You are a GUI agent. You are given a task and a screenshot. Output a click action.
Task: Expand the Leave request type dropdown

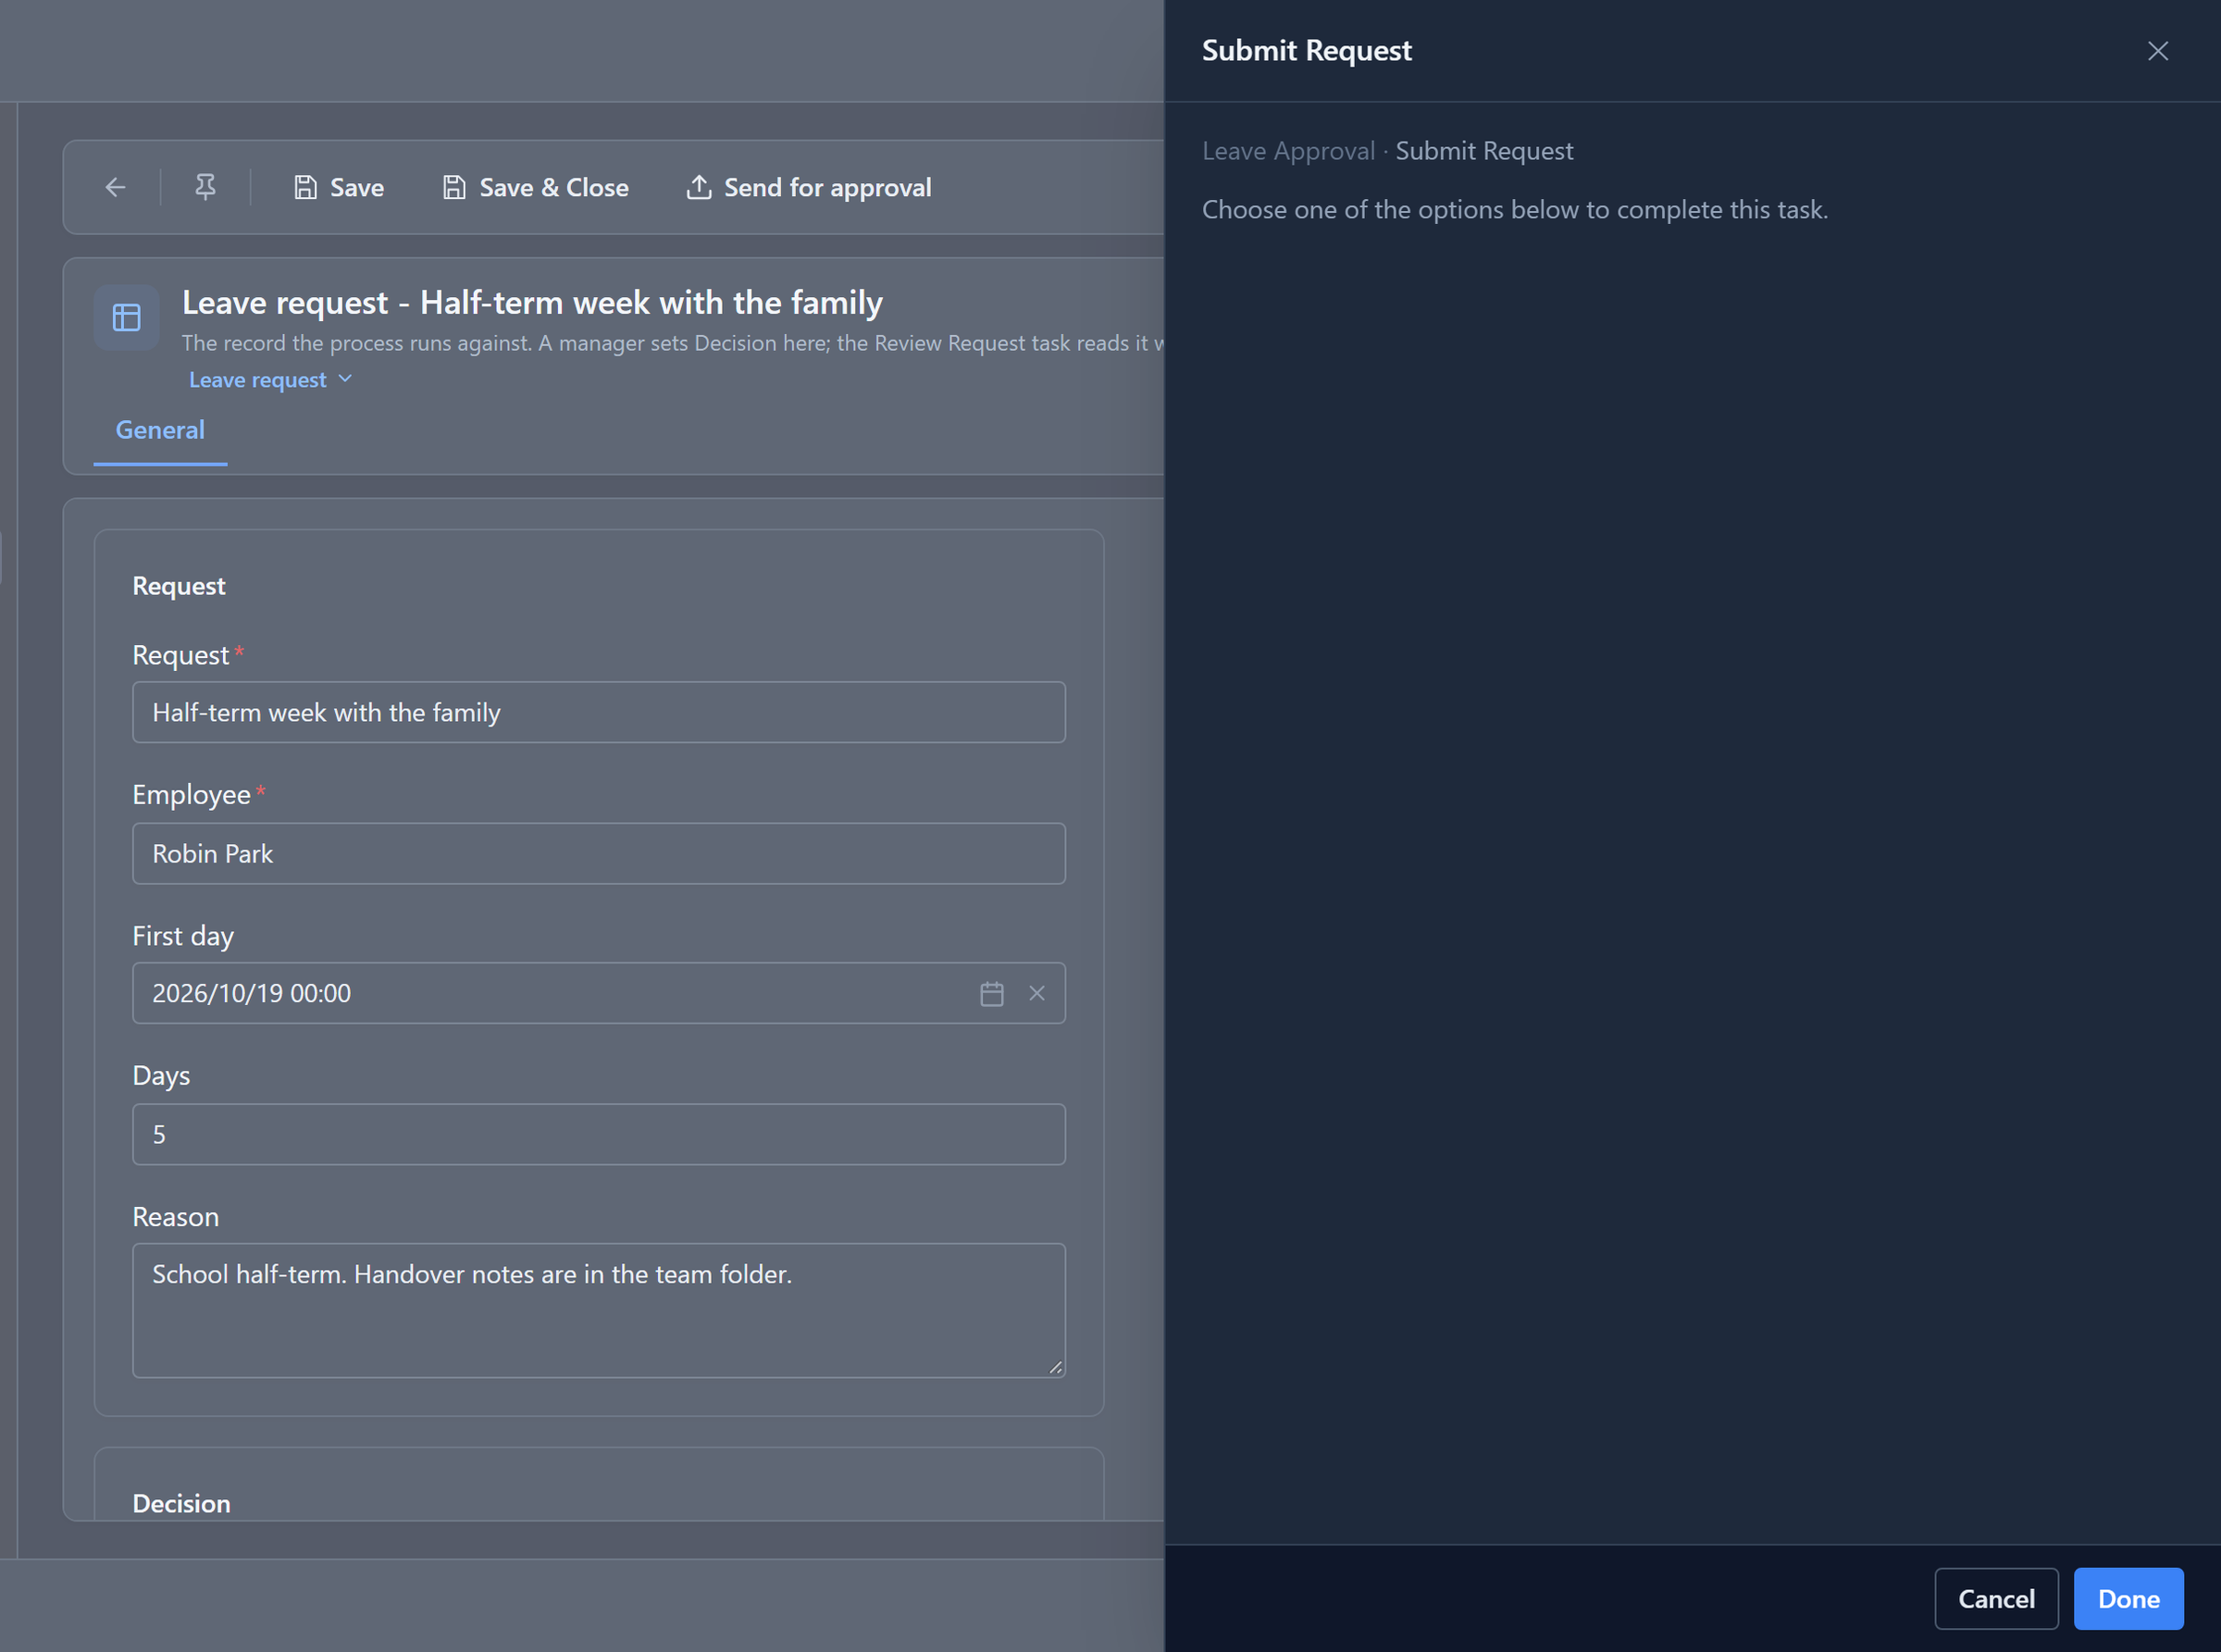(271, 380)
